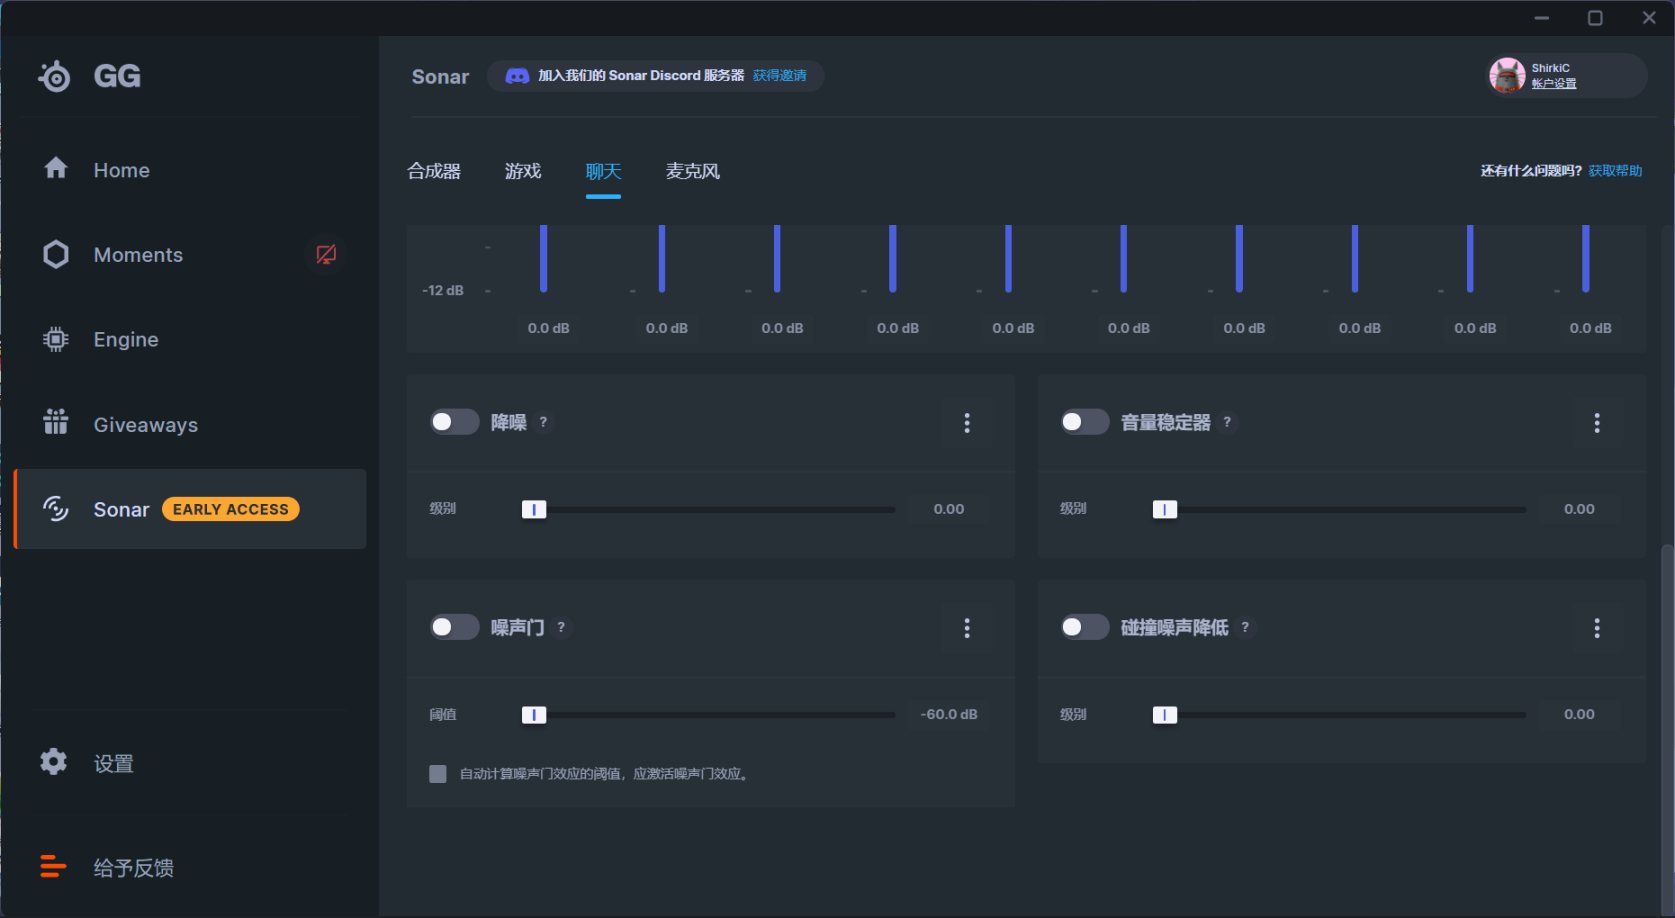
Task: Show help for 降噪 question mark
Action: click(x=543, y=422)
